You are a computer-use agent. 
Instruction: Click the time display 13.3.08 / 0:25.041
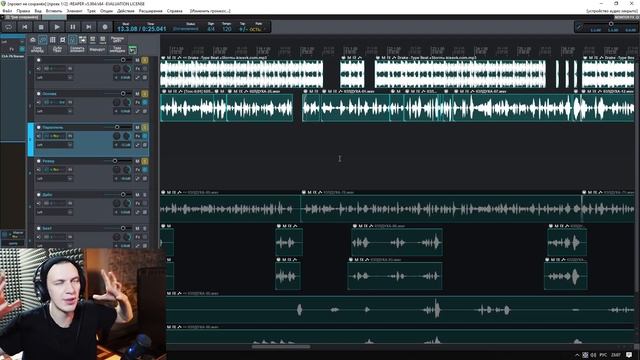click(x=142, y=29)
